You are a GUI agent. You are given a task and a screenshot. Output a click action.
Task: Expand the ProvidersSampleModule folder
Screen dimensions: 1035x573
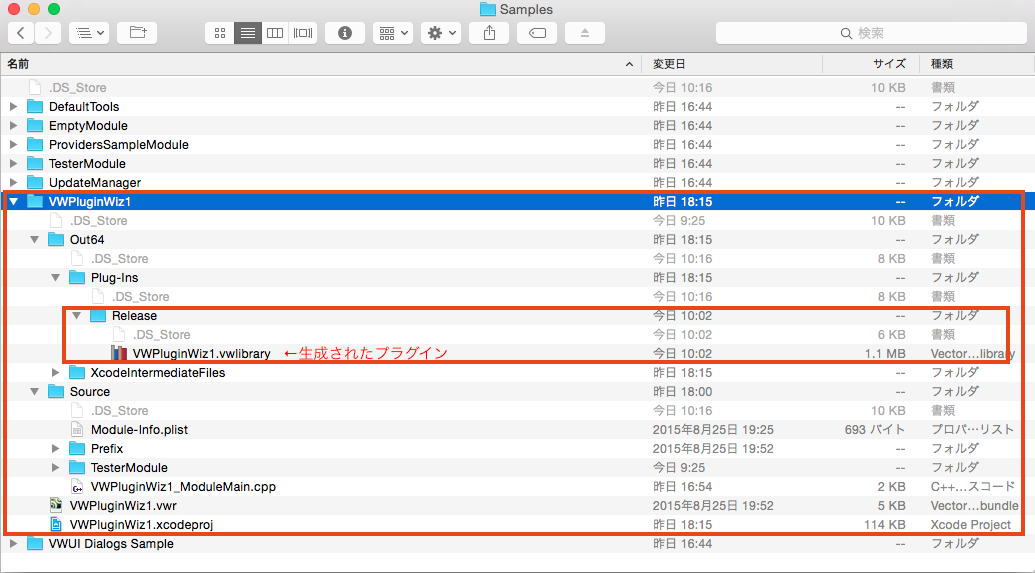coord(13,145)
